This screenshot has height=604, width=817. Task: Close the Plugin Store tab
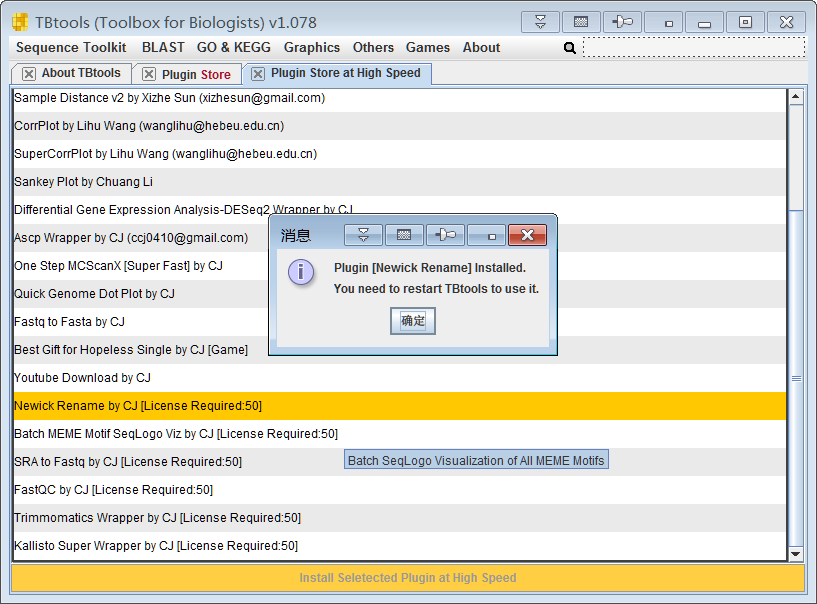[x=148, y=75]
